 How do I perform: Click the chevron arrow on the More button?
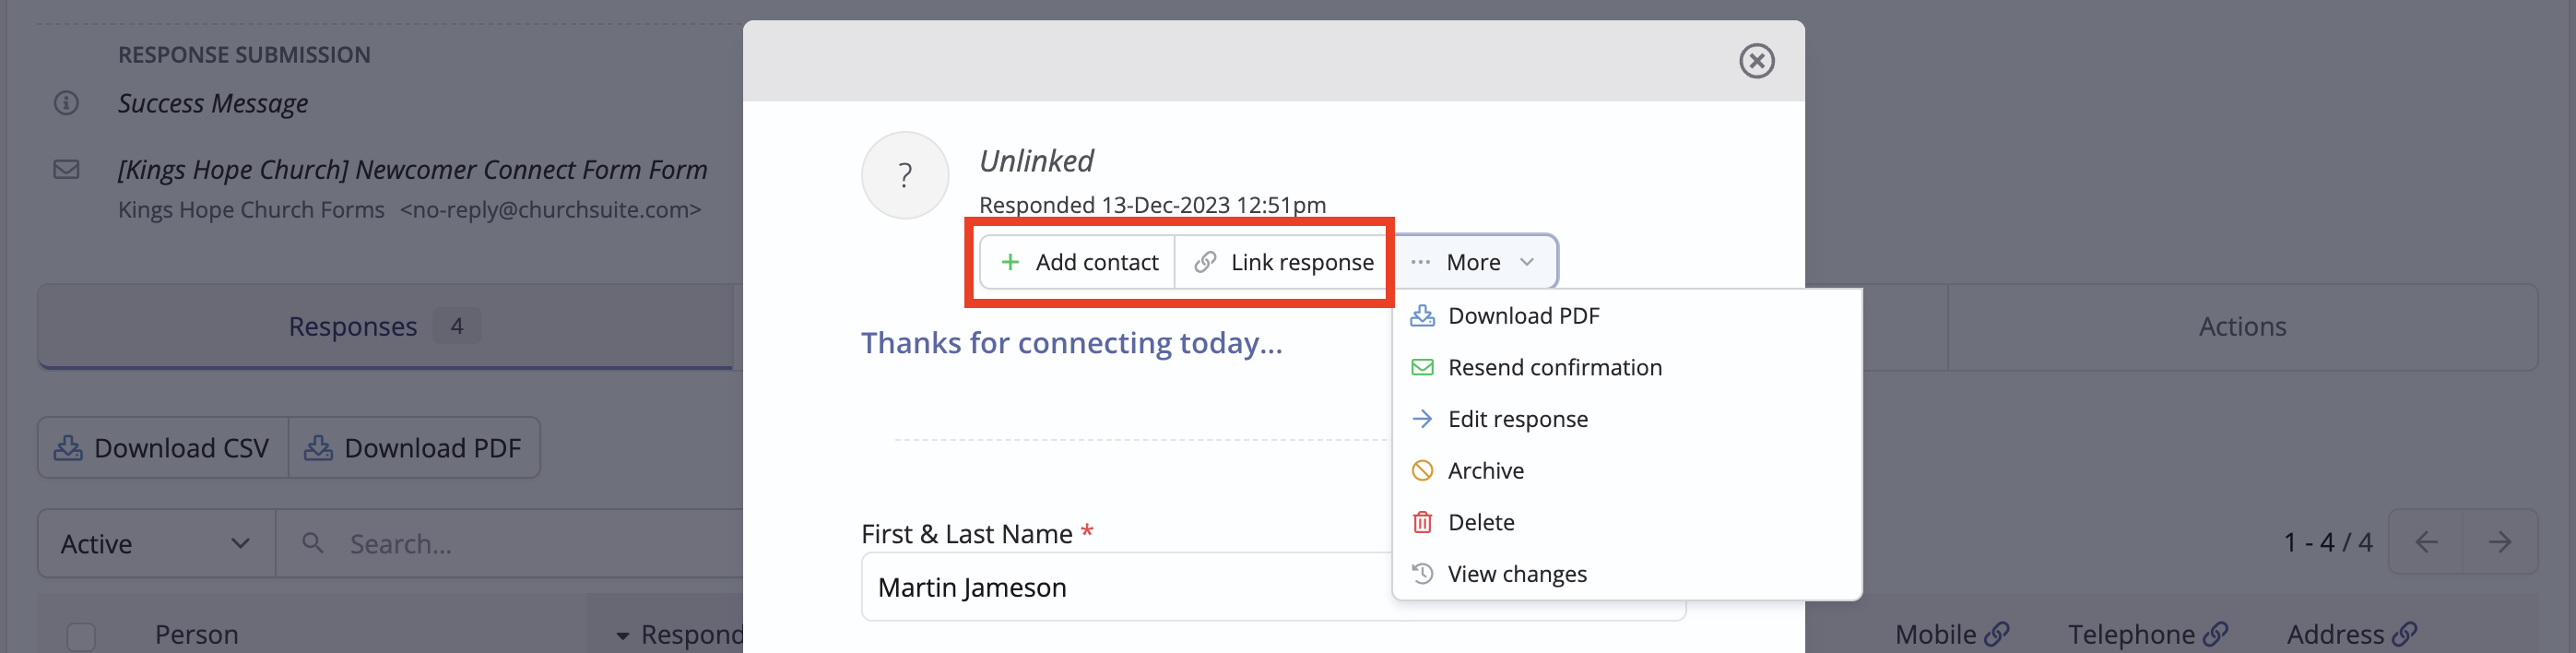tap(1527, 262)
